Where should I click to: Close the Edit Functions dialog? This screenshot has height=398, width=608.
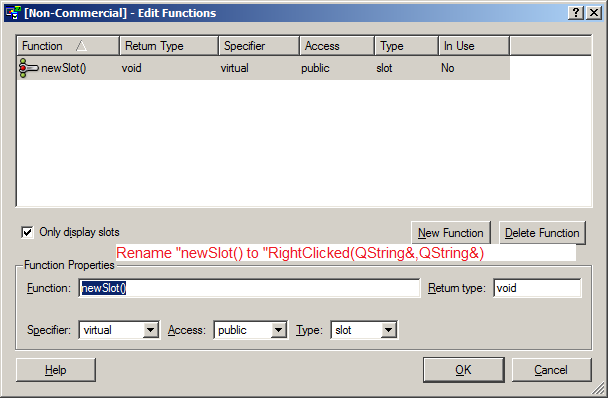tap(594, 13)
